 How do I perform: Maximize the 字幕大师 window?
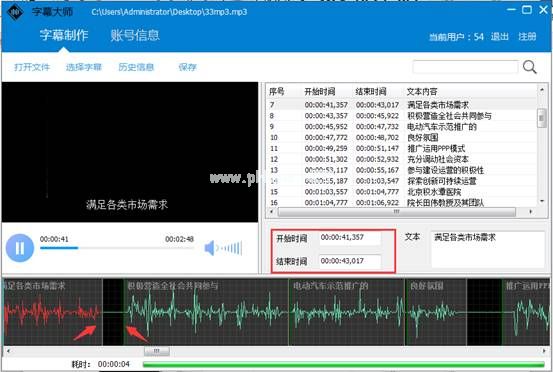pyautogui.click(x=527, y=10)
